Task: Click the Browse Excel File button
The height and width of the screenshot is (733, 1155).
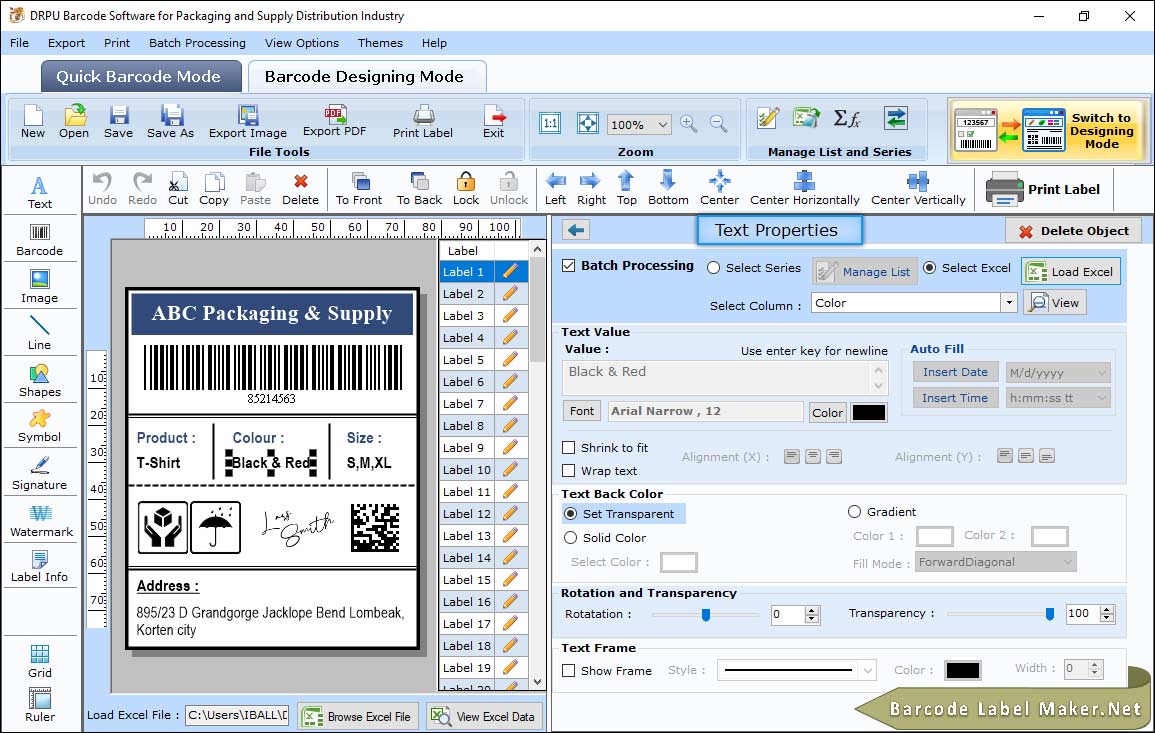Action: tap(358, 716)
